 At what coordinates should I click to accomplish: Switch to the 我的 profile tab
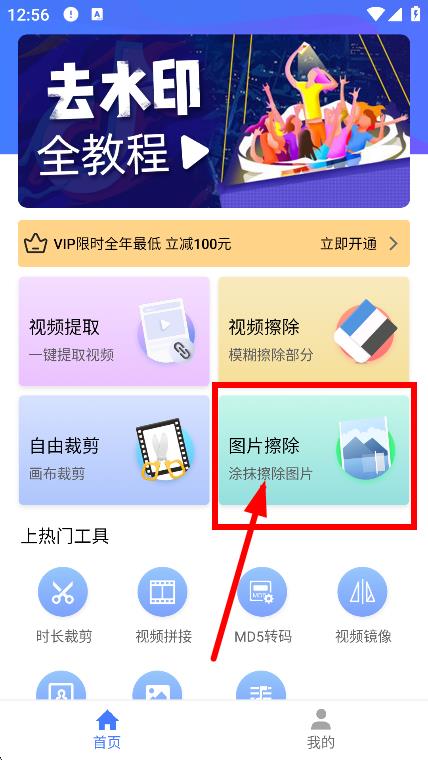click(x=321, y=729)
